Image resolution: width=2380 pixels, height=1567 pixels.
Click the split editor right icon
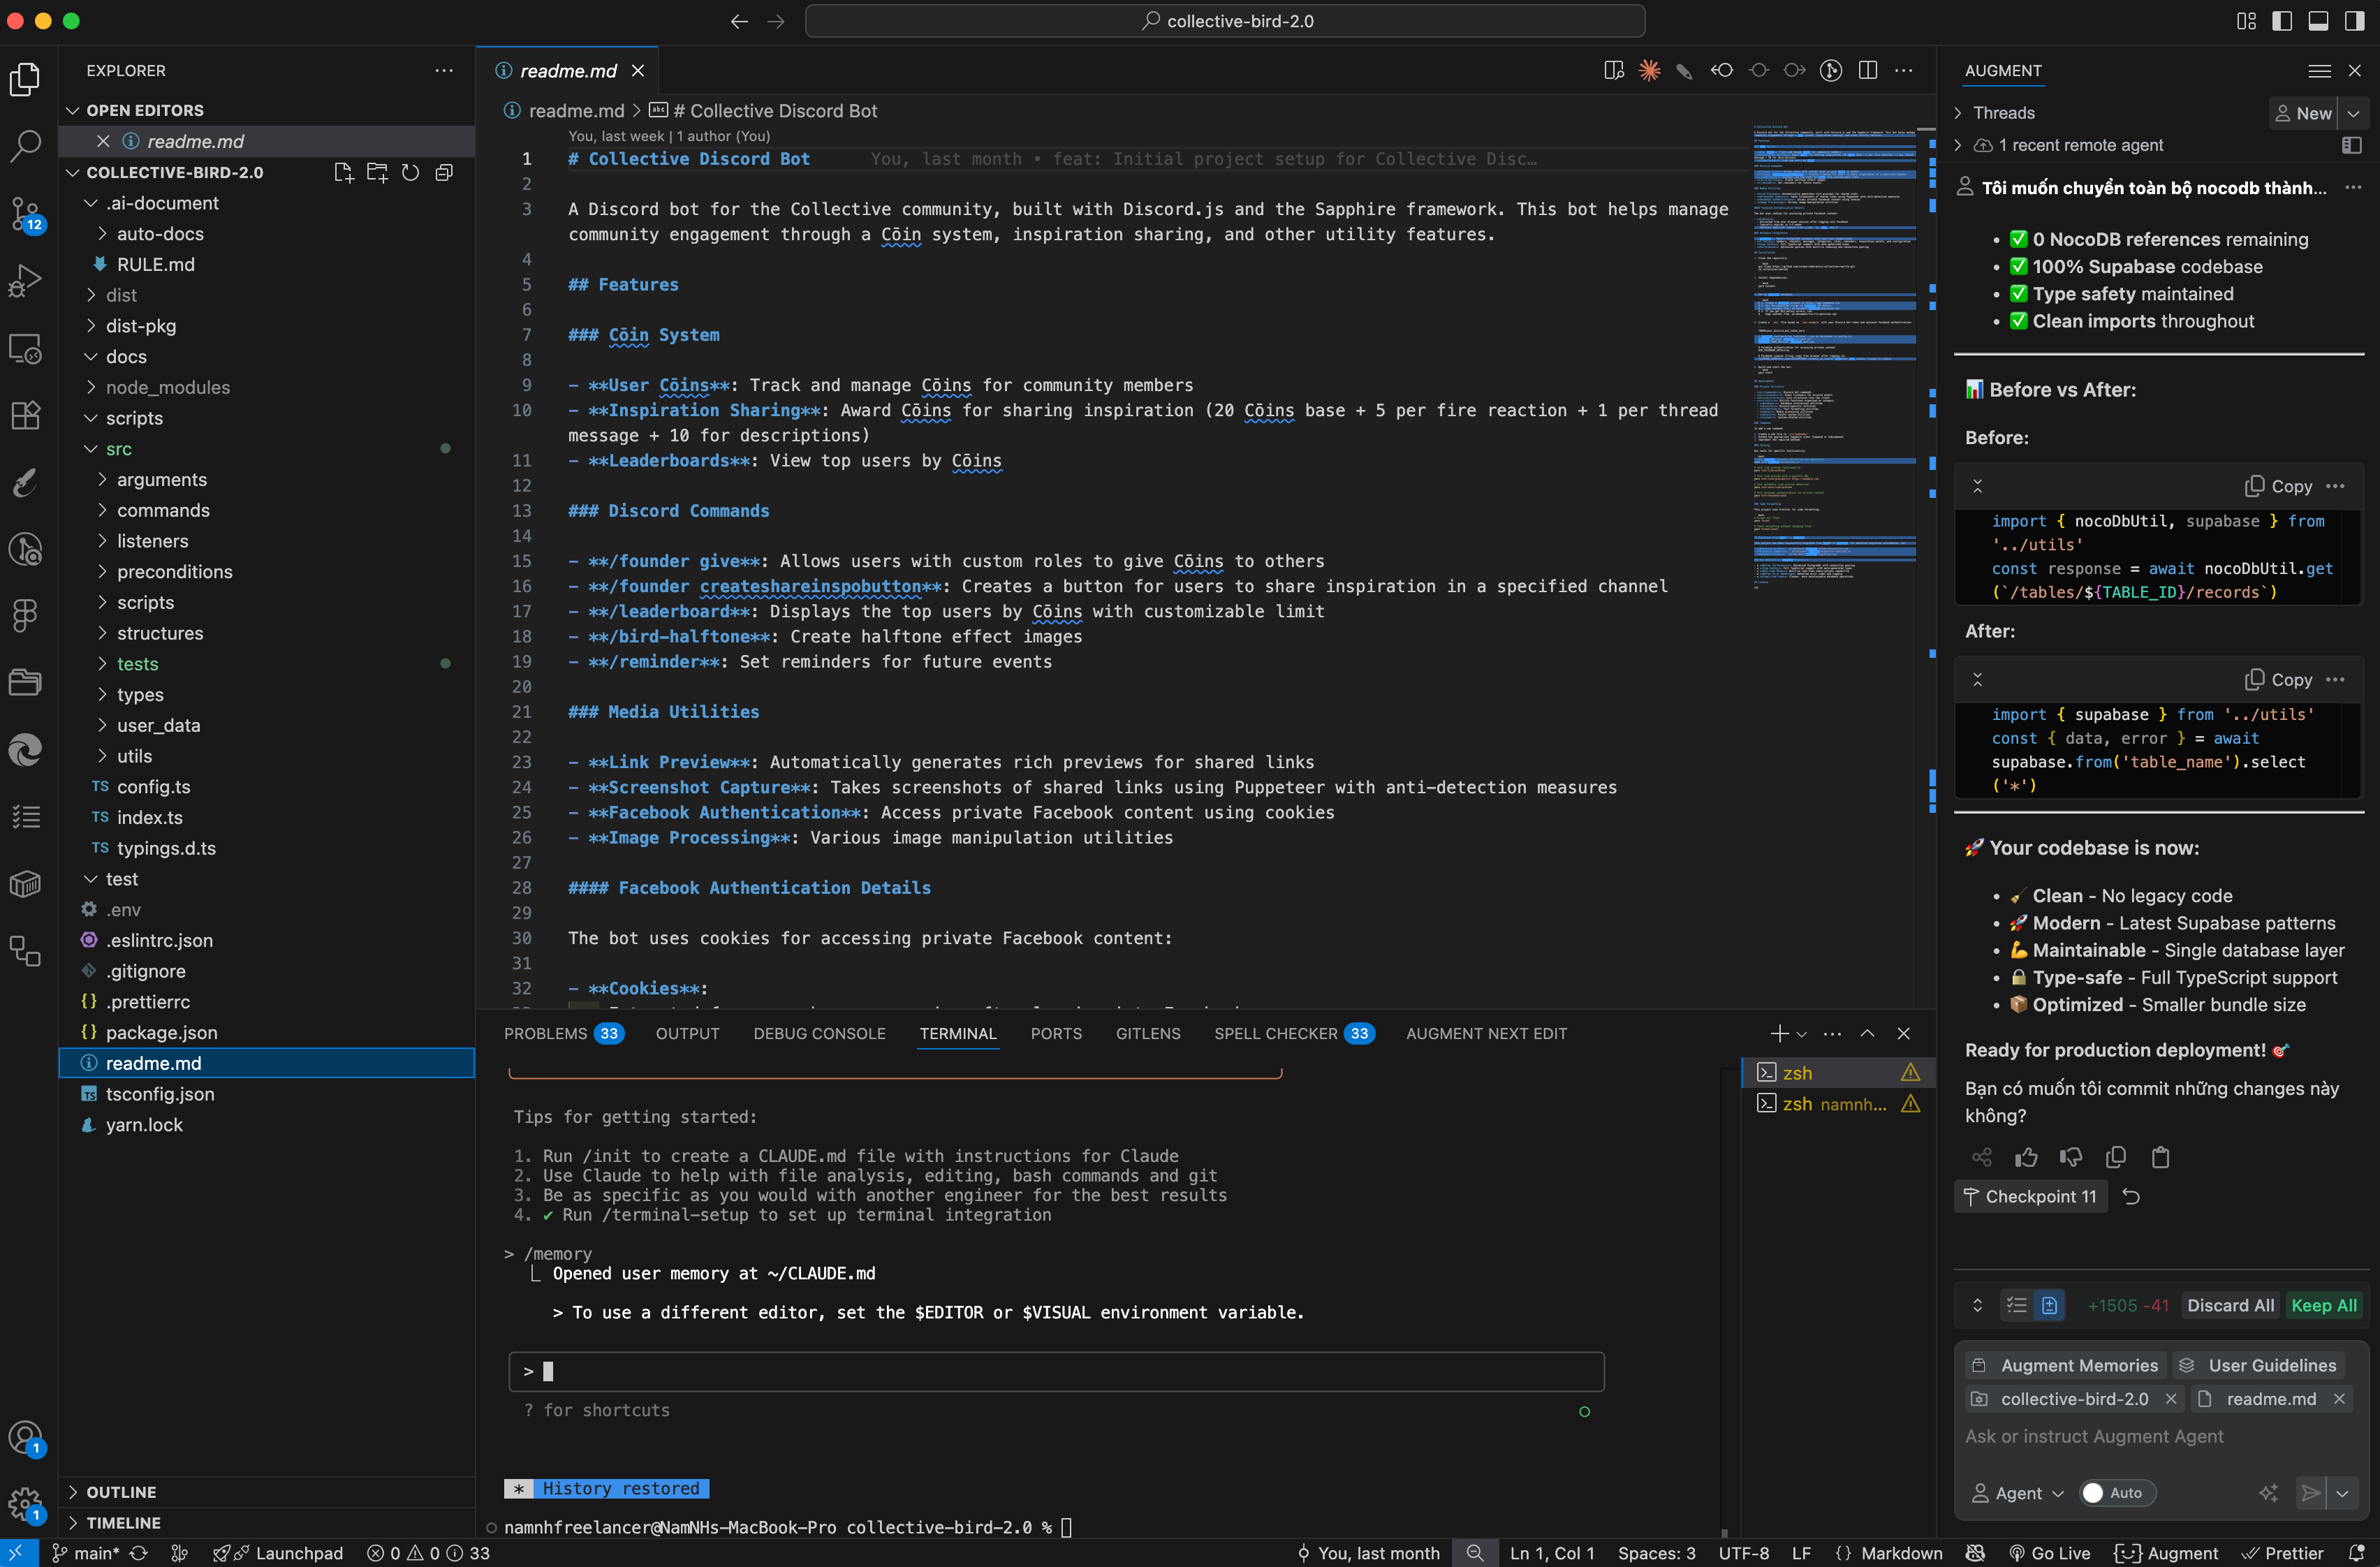[x=1867, y=70]
